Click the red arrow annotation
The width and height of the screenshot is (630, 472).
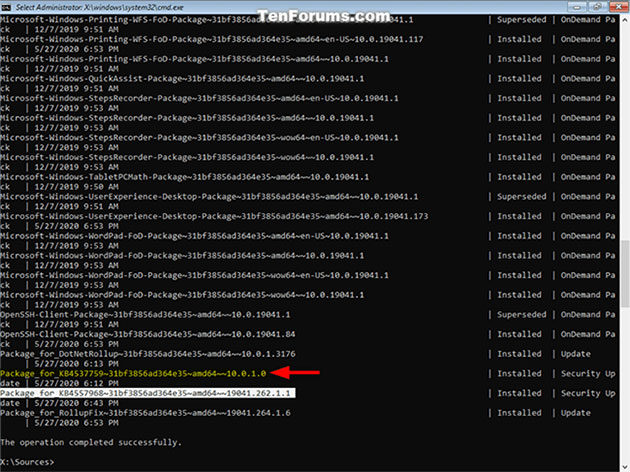click(295, 372)
